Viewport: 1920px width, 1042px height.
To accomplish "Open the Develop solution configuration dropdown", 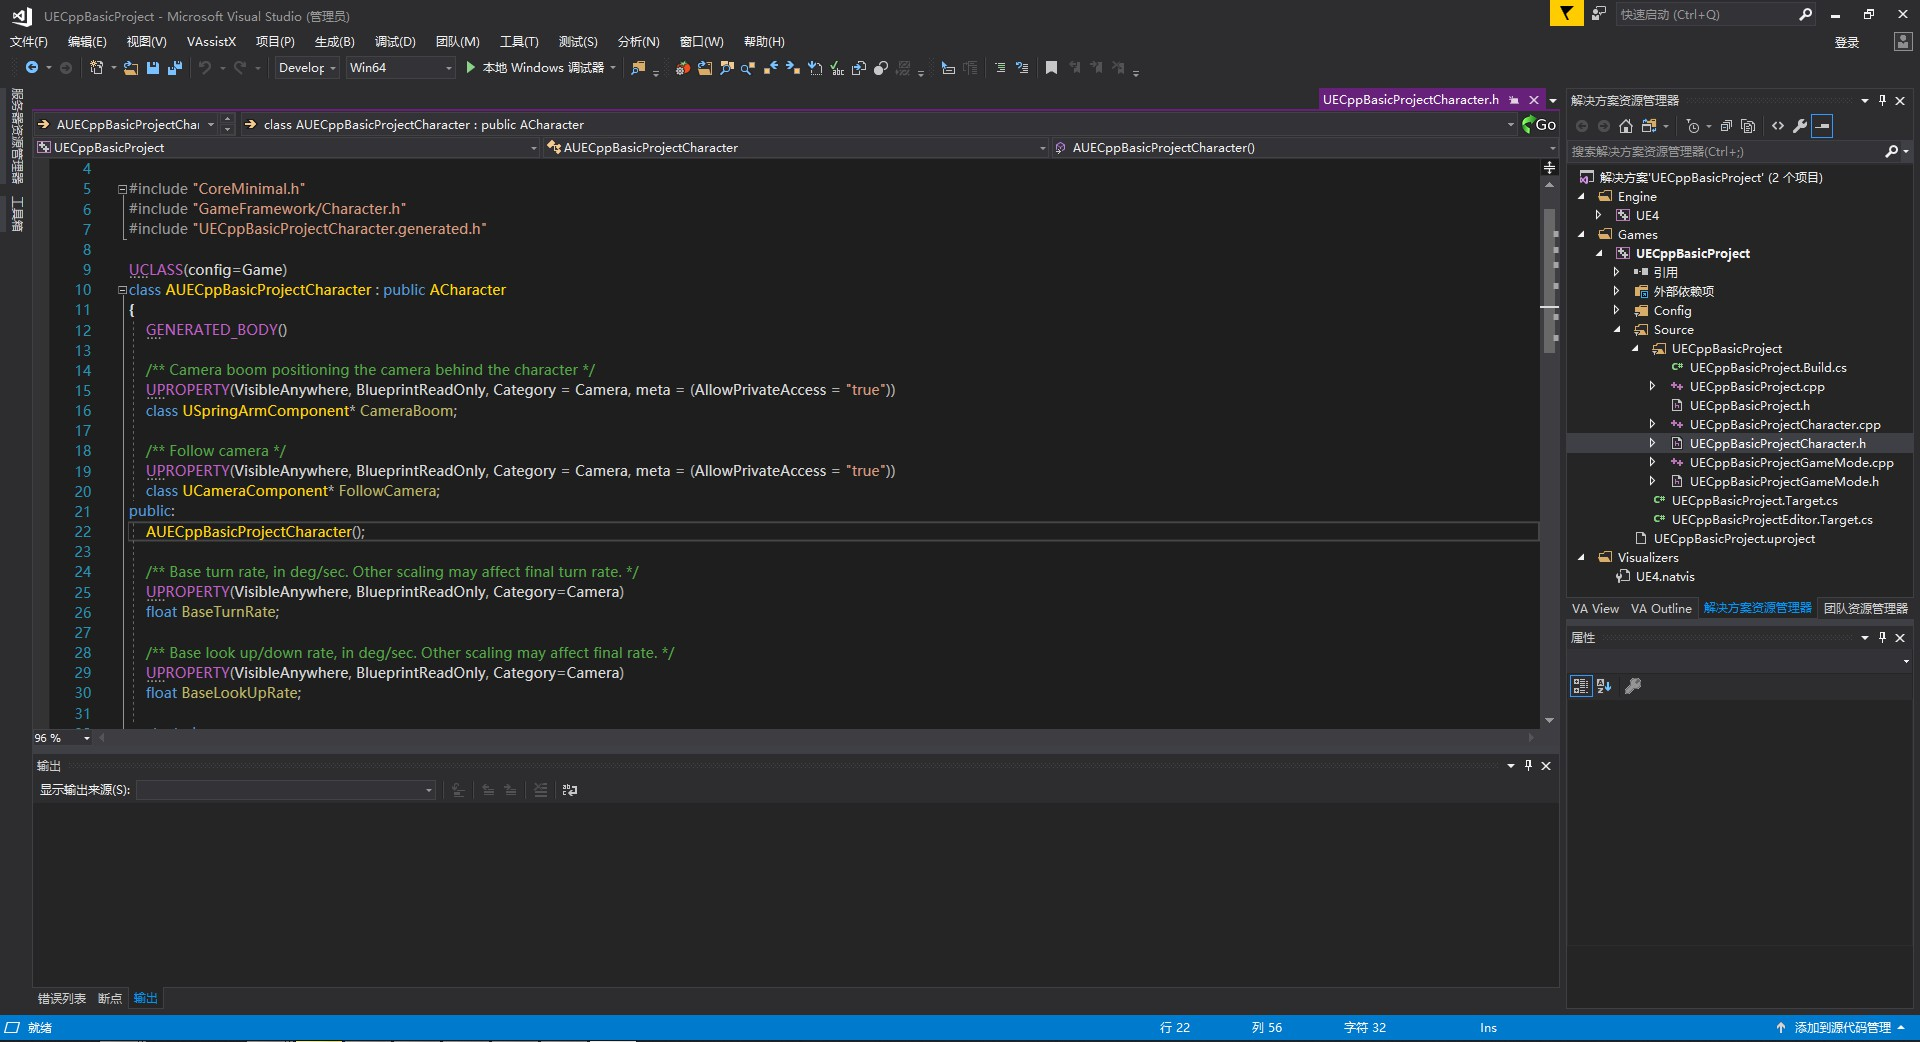I will point(307,67).
